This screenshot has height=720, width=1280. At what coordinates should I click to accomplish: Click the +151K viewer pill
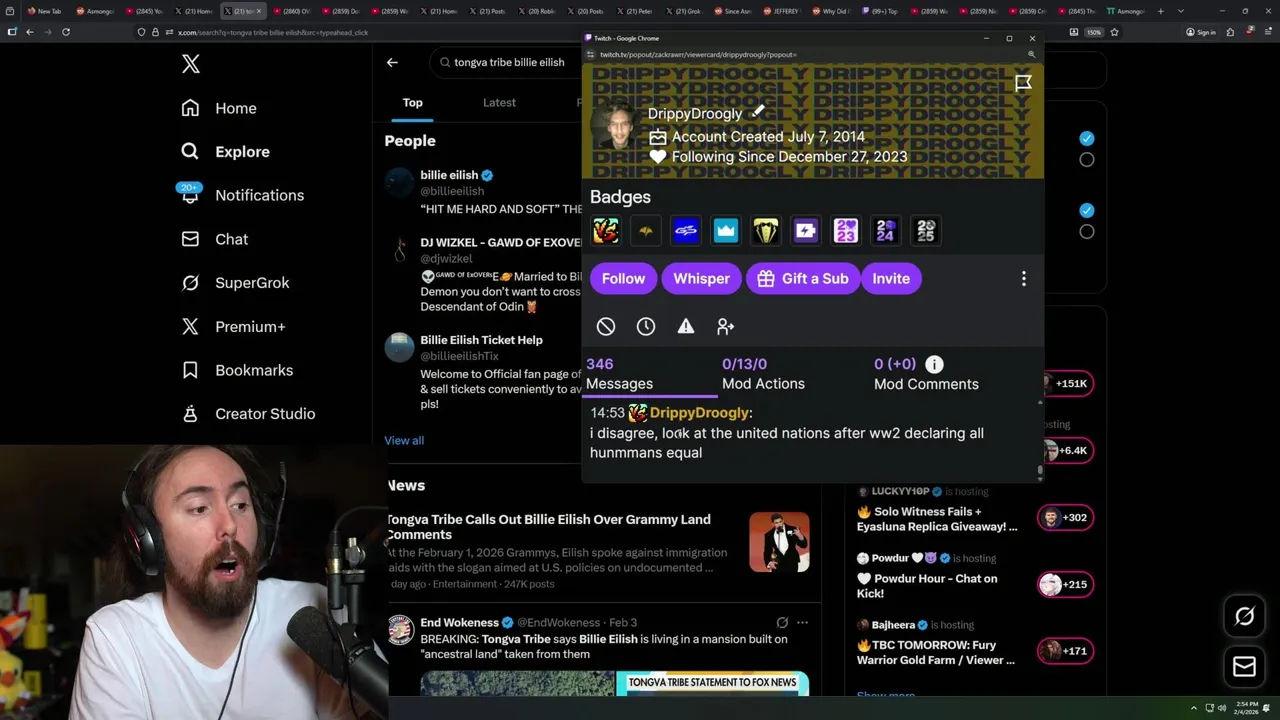pos(1066,383)
